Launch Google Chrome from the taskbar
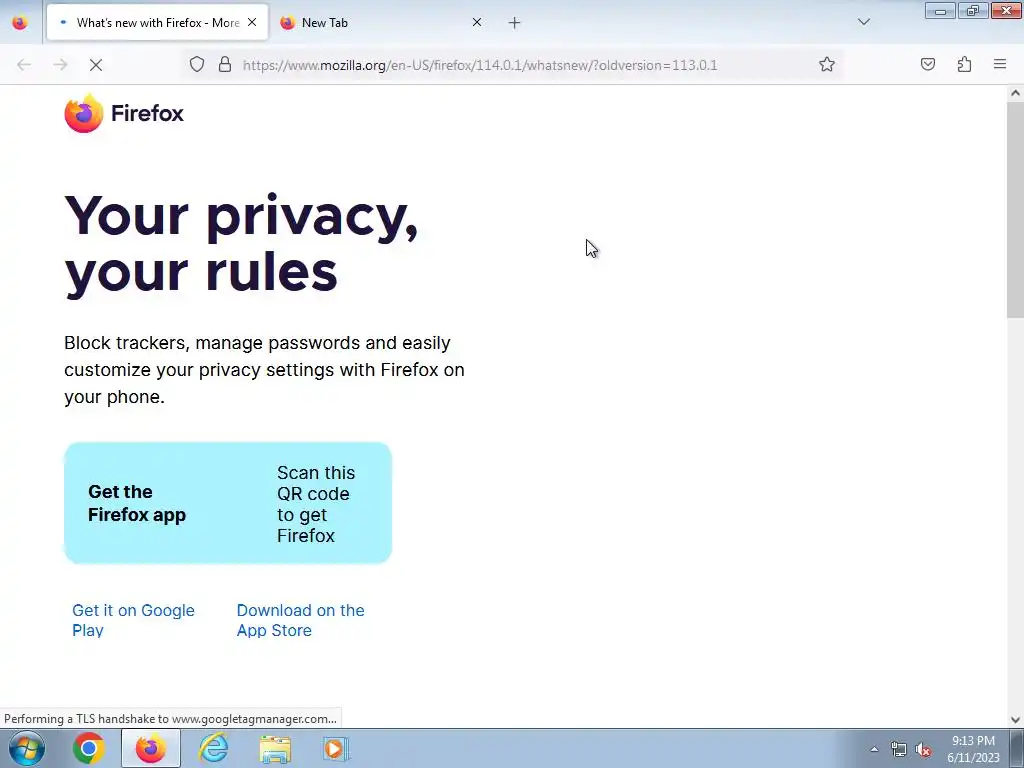This screenshot has width=1024, height=768. [89, 748]
